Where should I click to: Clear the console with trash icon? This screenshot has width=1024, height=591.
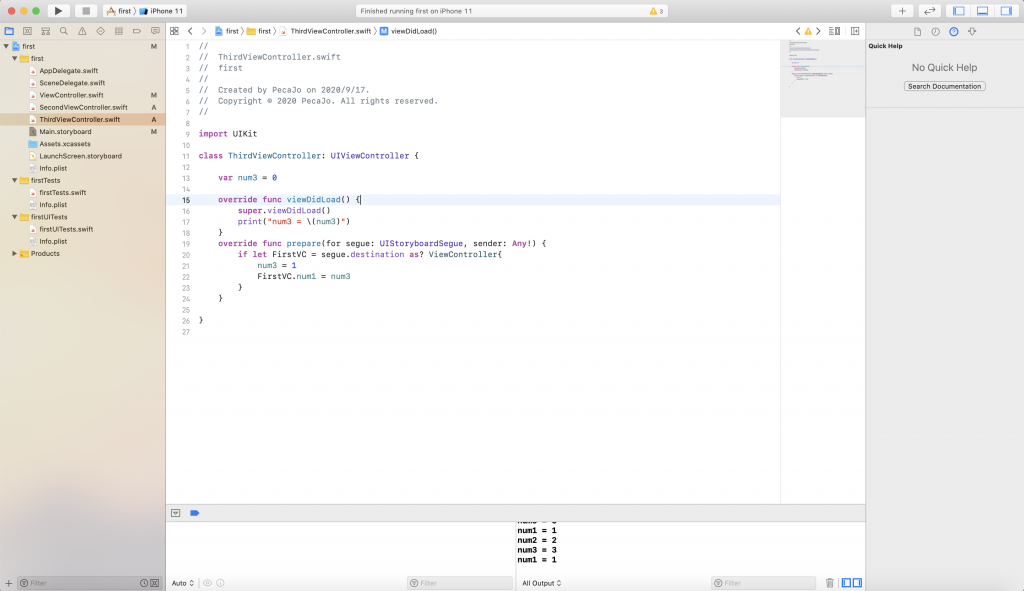pyautogui.click(x=829, y=583)
